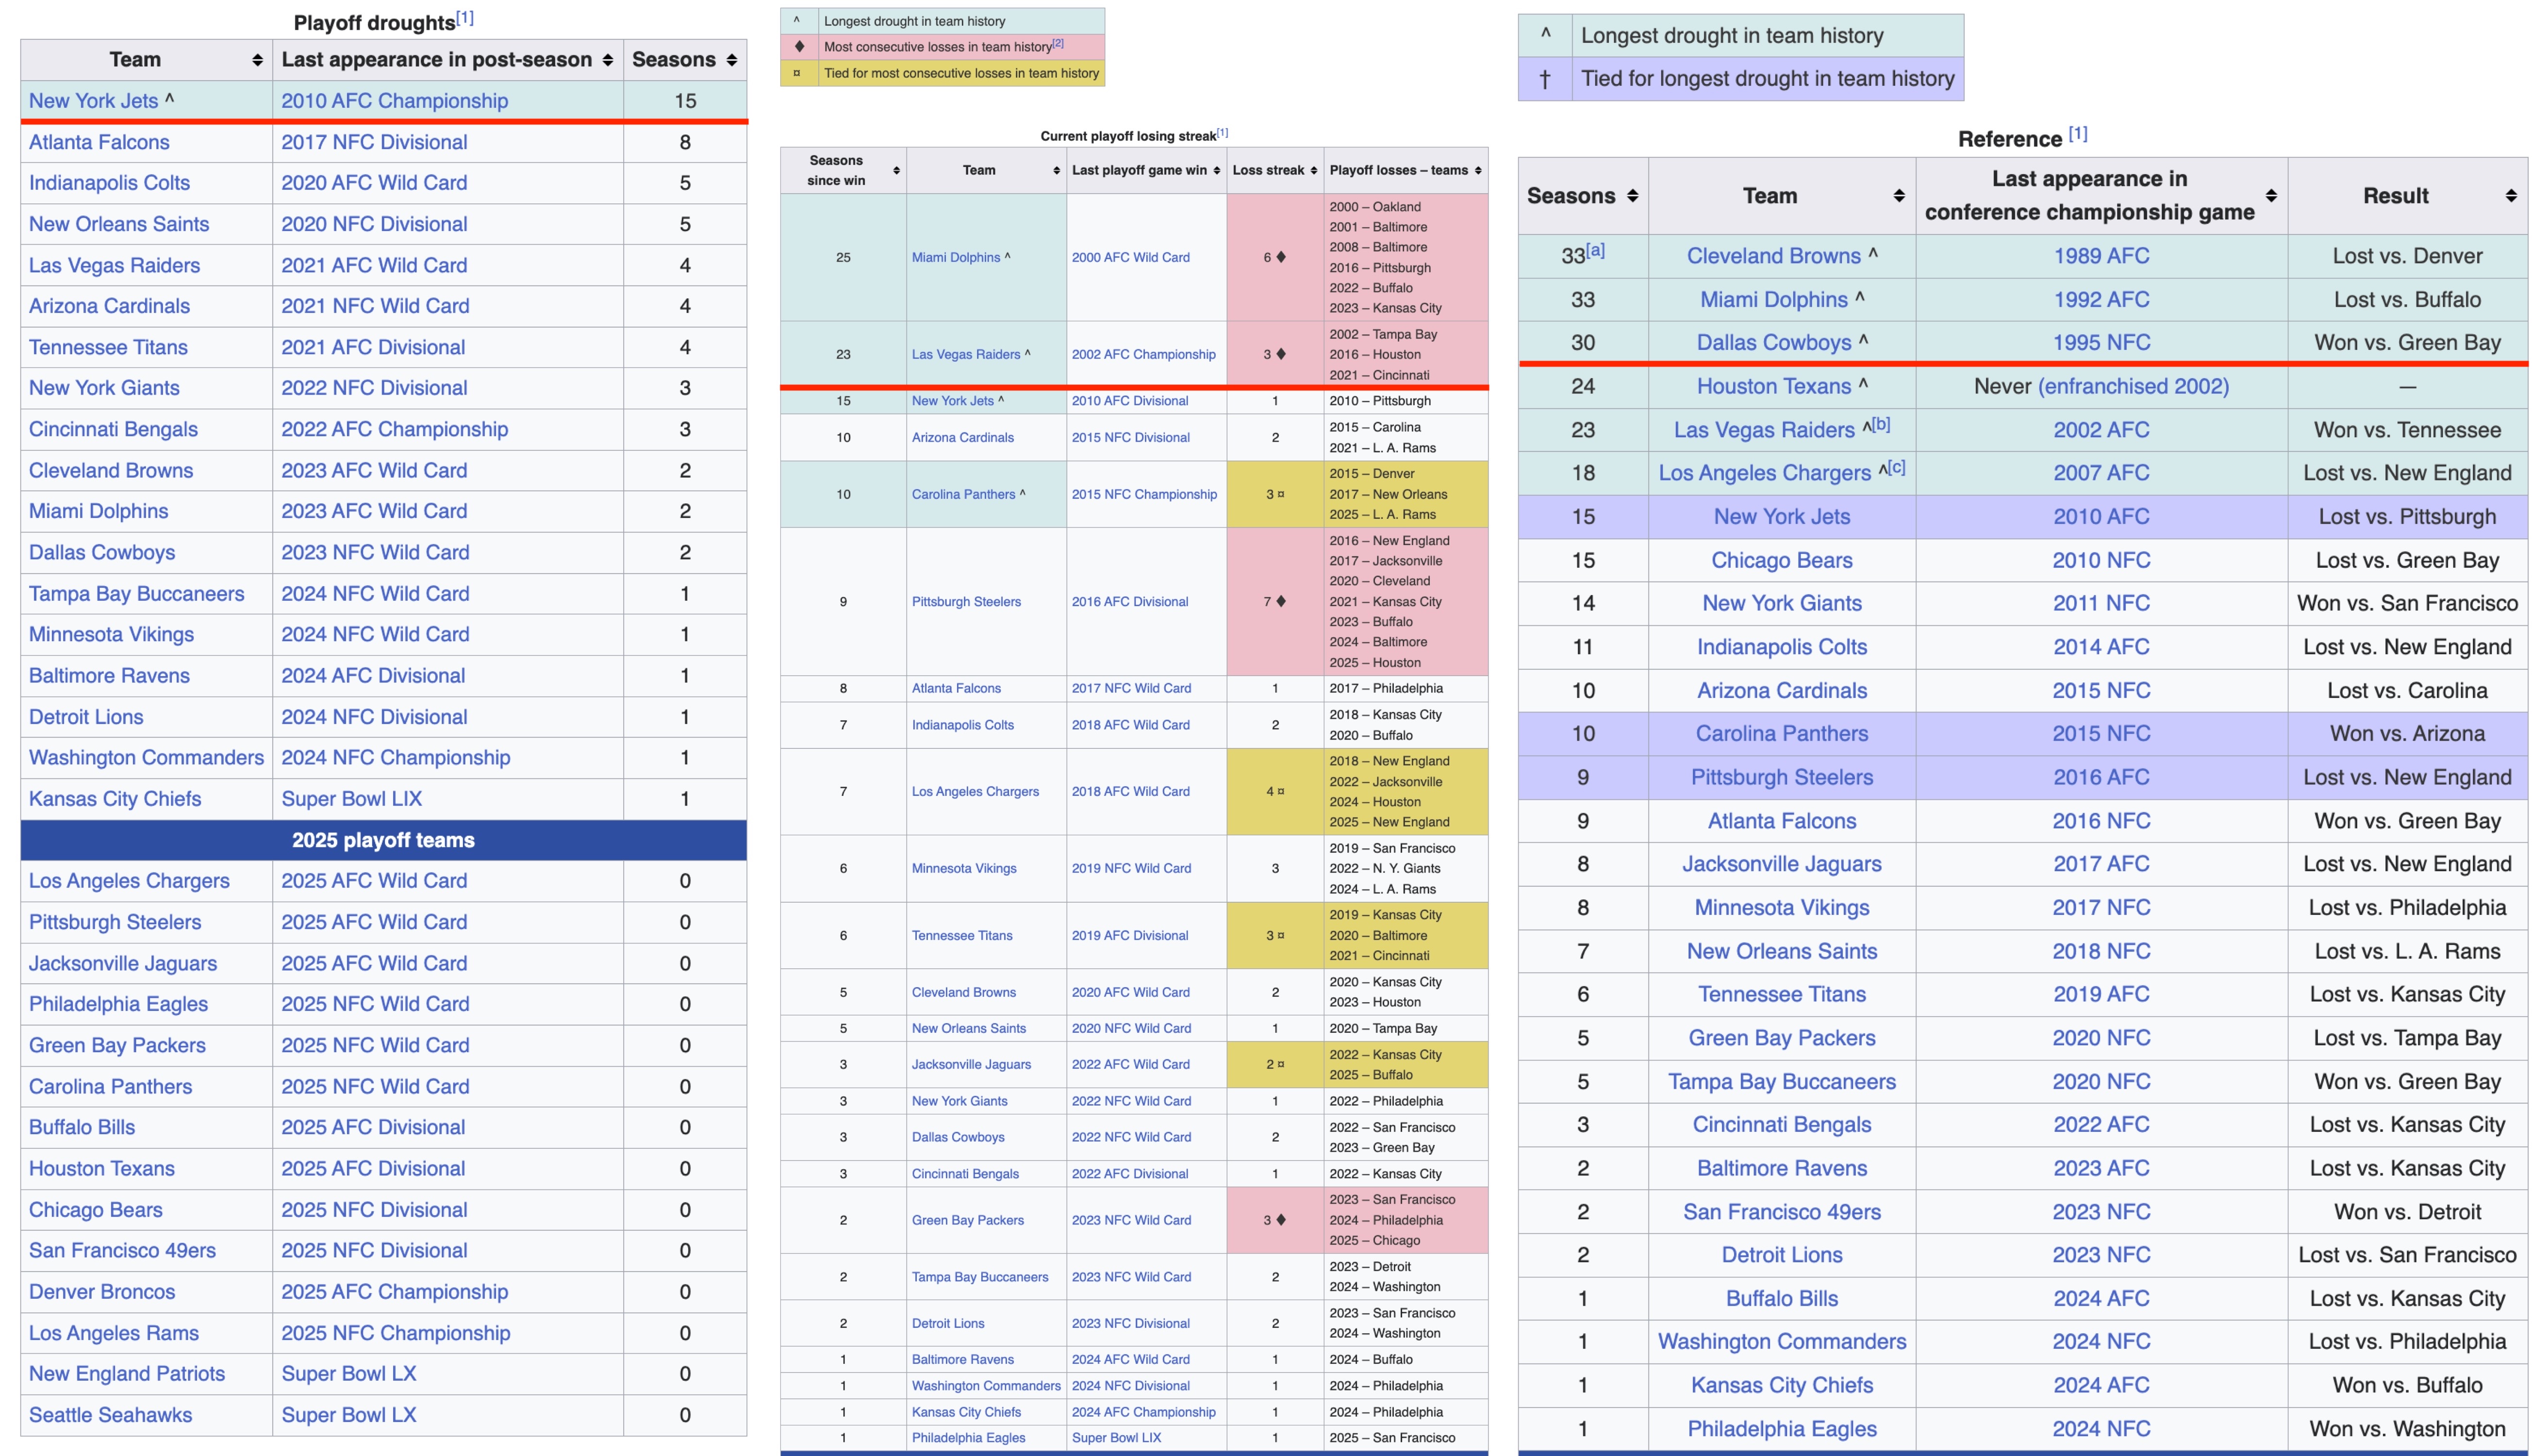Select the '2025 playoff teams' header row
This screenshot has height=1456, width=2548.
384,840
